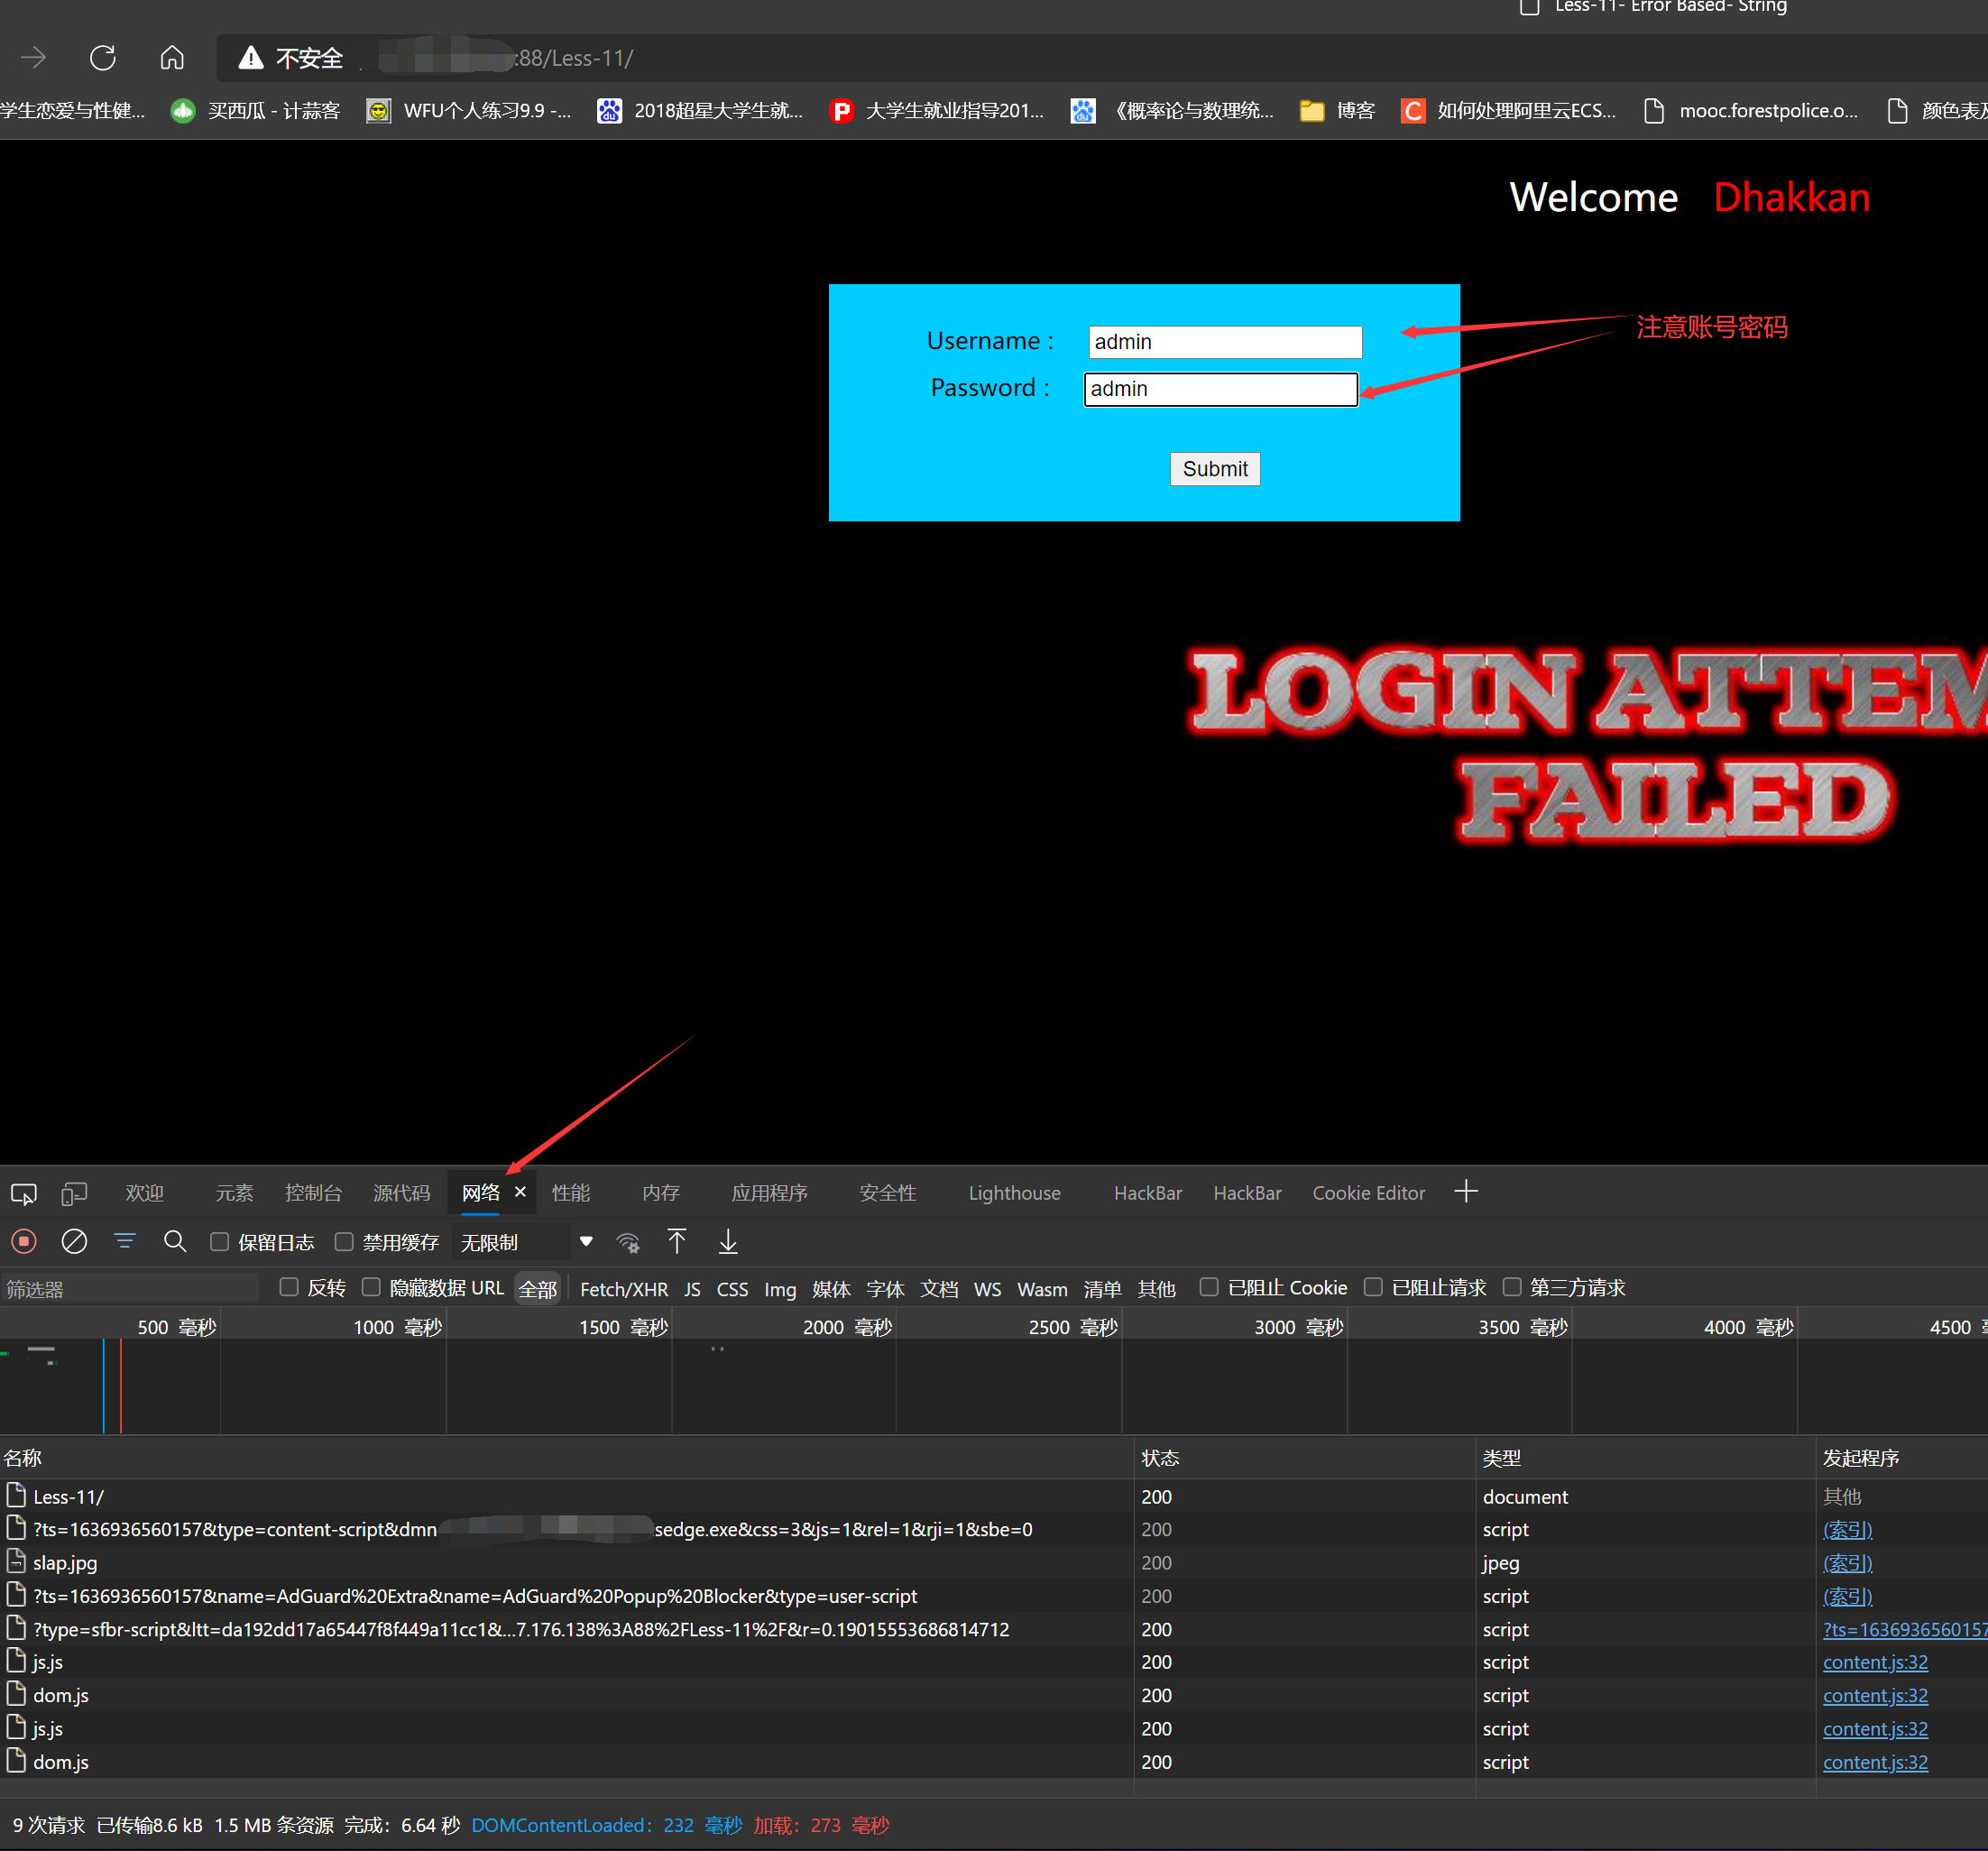Enable the 禁用缓存 checkbox
Screen dimensions: 1988x1851
point(344,1242)
